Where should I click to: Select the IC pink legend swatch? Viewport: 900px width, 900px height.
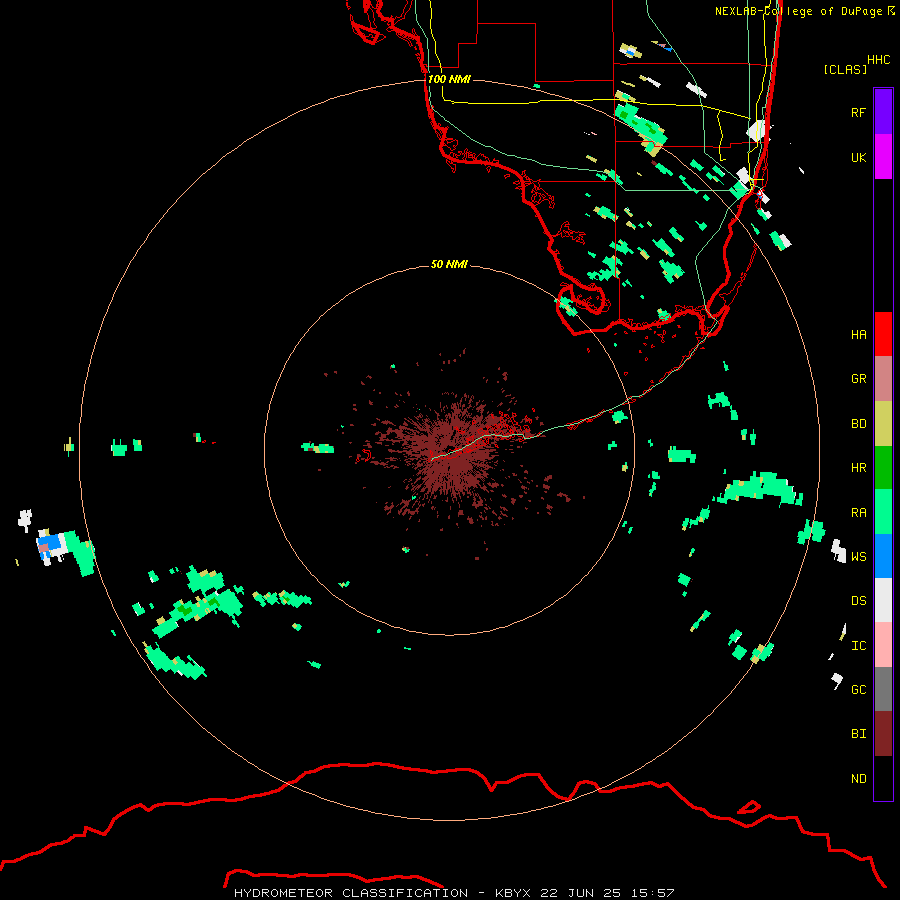[x=883, y=645]
